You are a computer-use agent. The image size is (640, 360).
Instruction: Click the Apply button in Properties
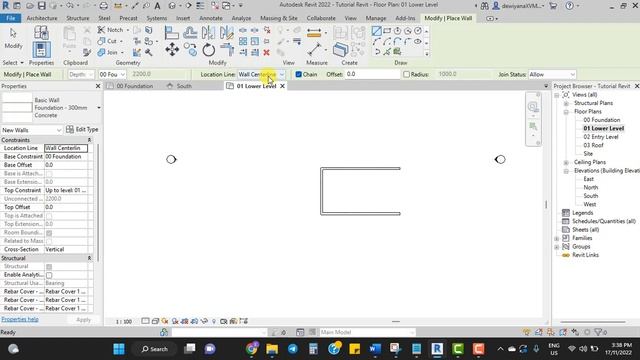[x=83, y=320]
